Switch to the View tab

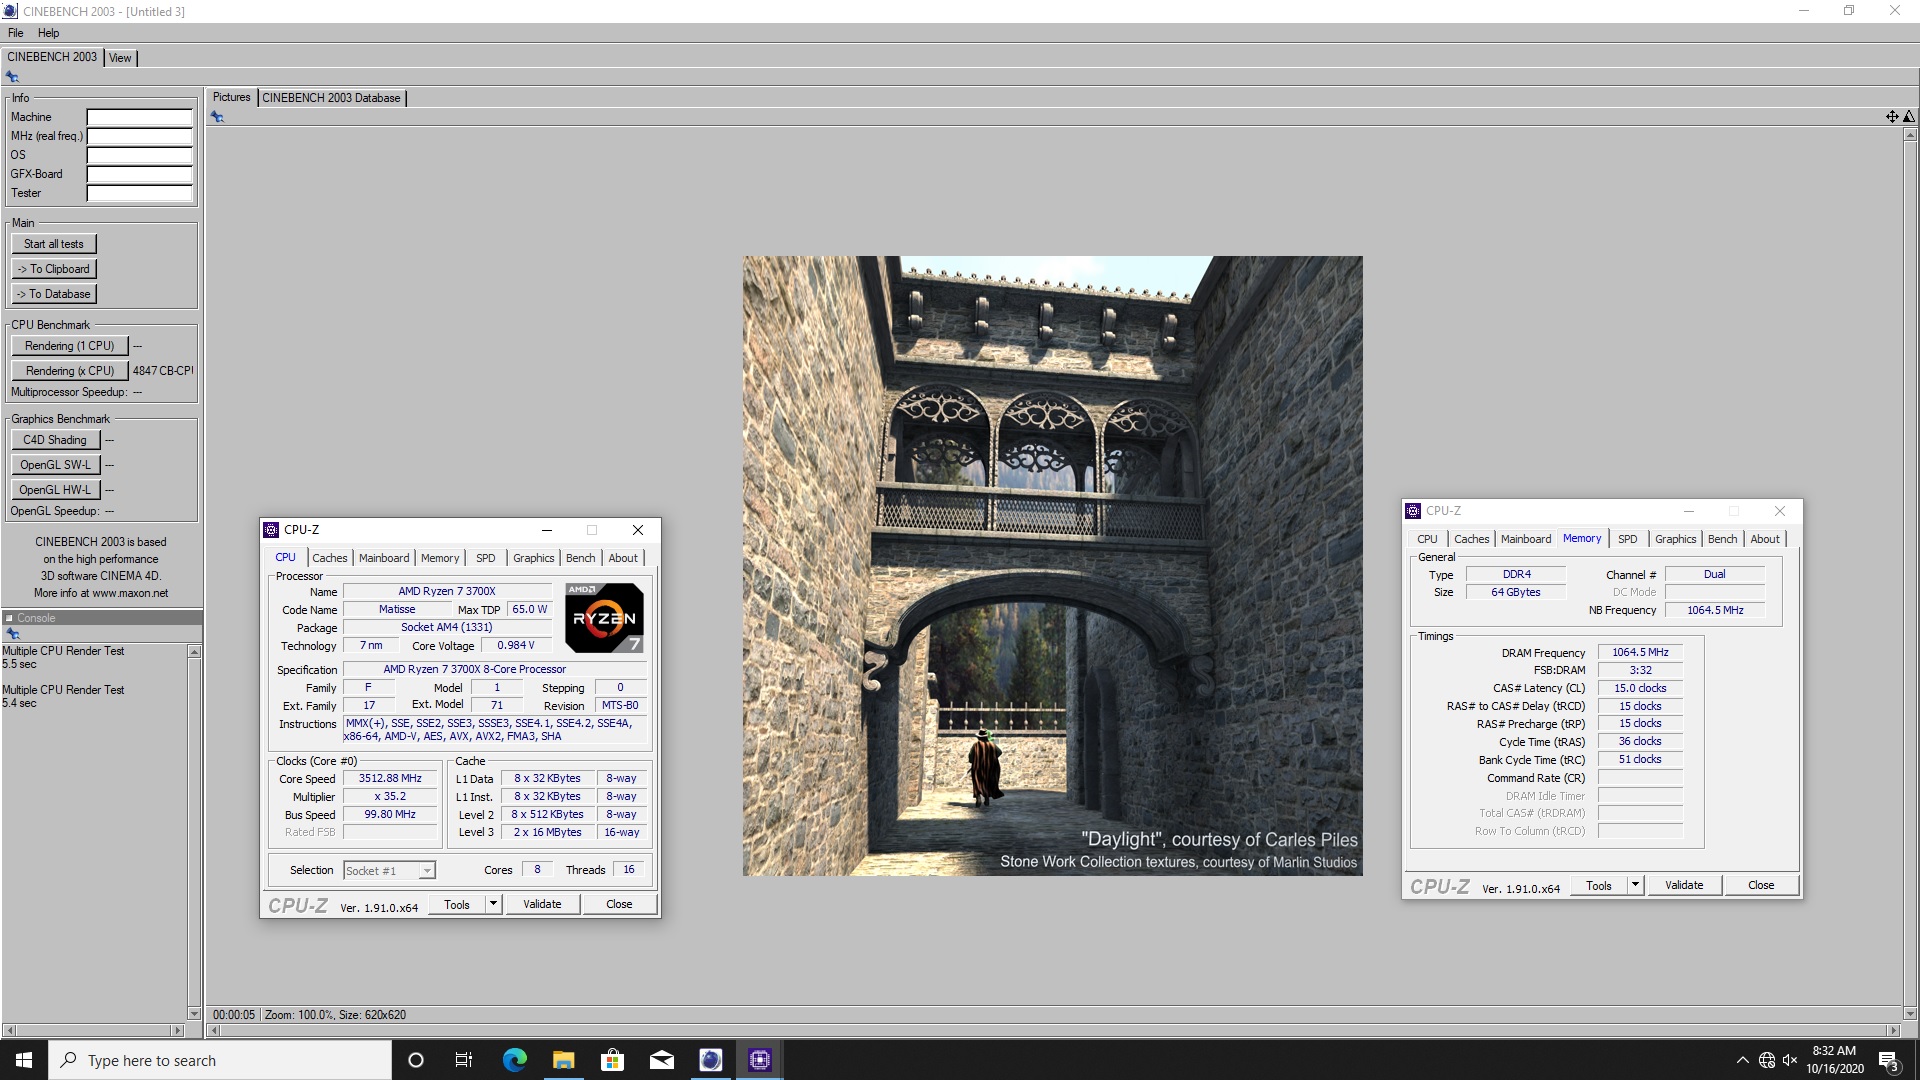[x=120, y=58]
